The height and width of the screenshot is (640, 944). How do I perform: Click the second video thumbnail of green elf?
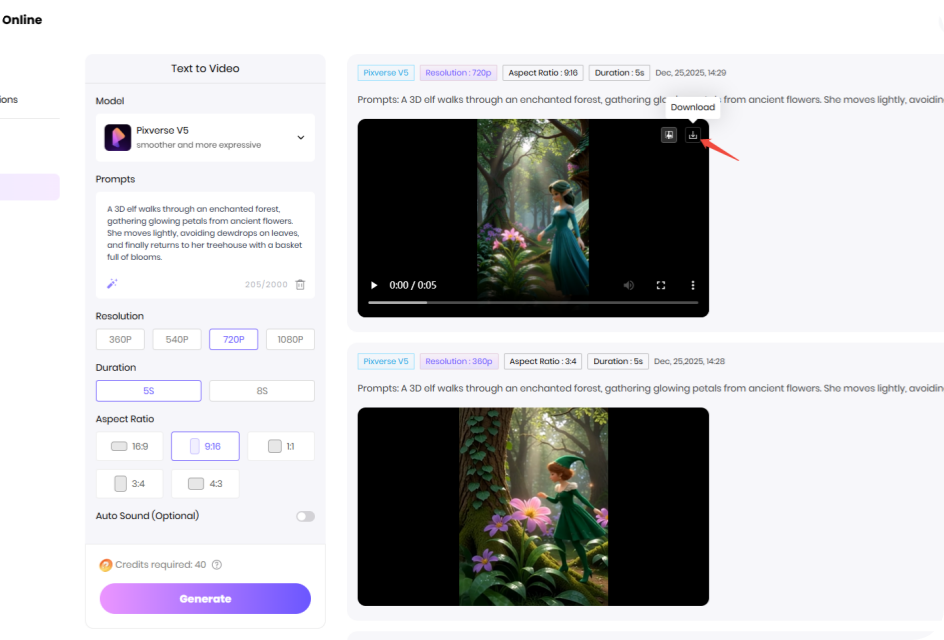click(x=533, y=506)
